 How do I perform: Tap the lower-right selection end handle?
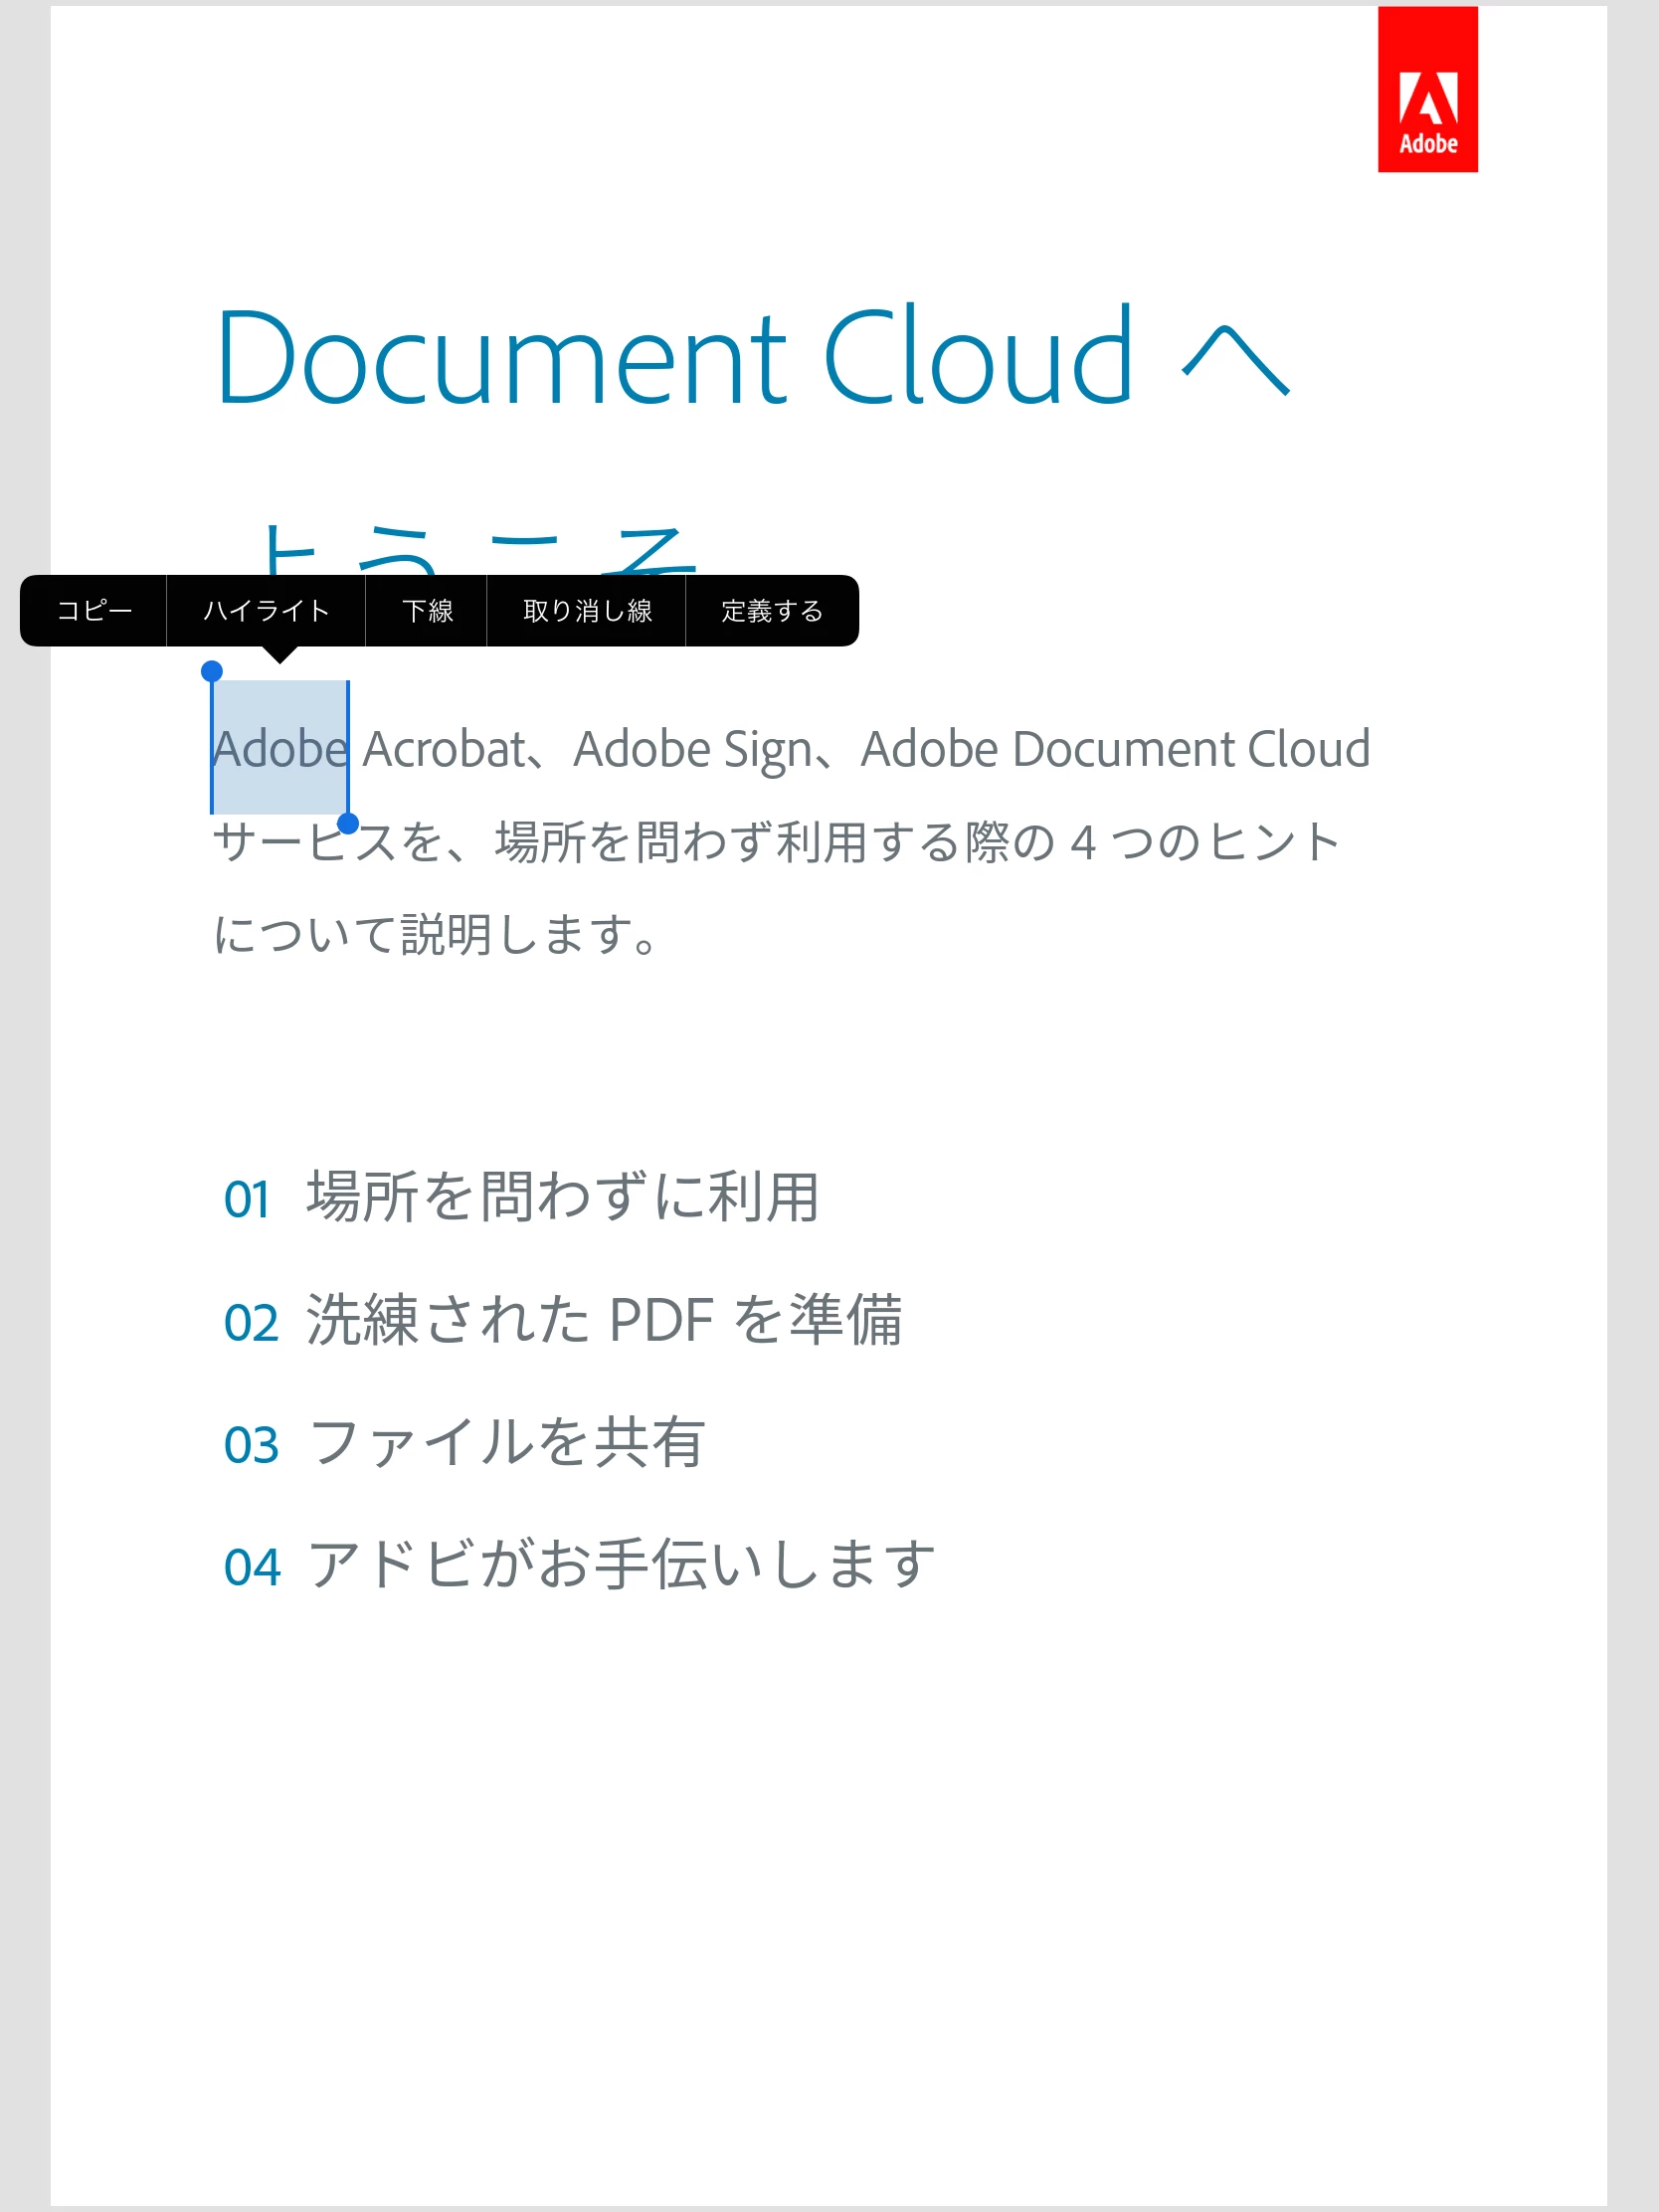pos(348,823)
